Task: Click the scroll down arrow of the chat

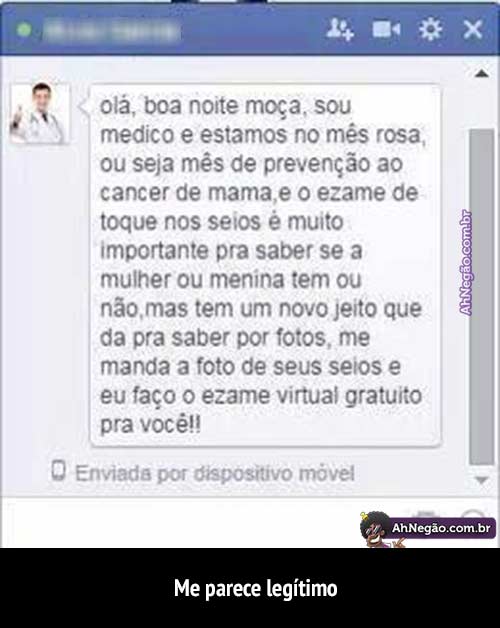Action: point(482,479)
